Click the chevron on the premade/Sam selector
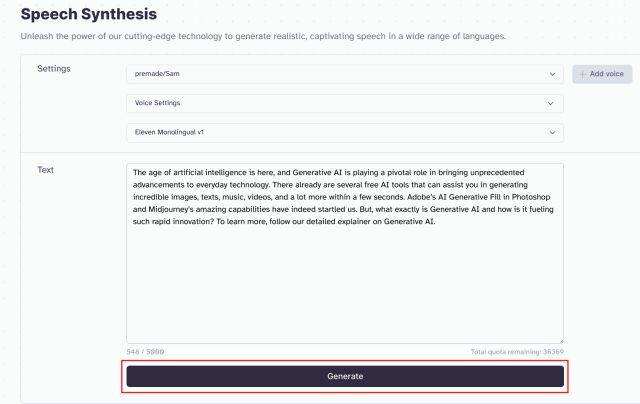640x404 pixels. click(551, 74)
